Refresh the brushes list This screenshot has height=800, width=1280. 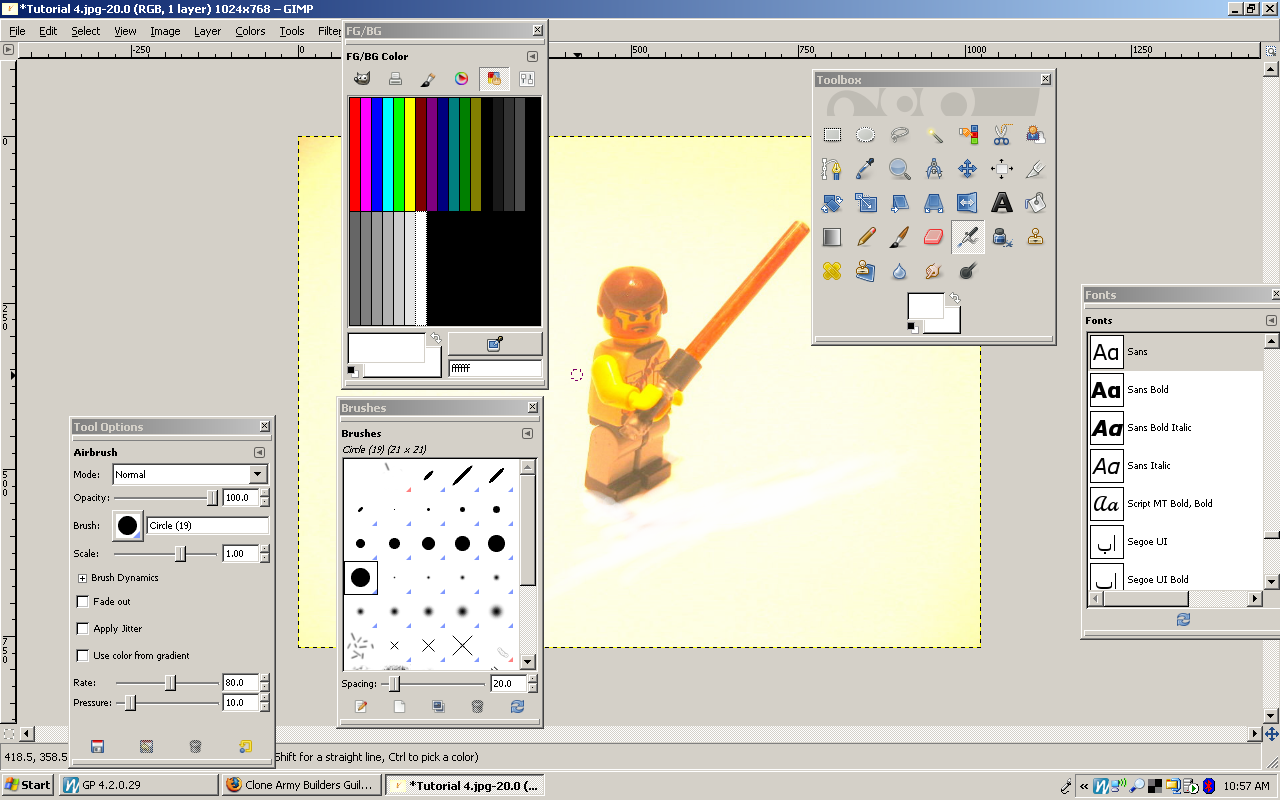pos(517,706)
